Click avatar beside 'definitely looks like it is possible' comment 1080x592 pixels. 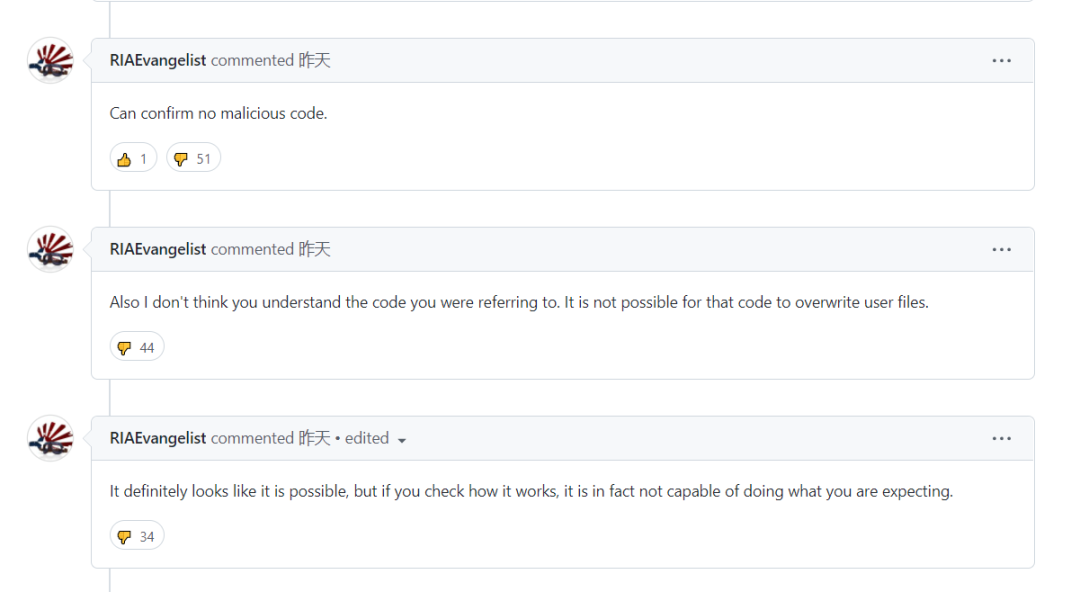tap(50, 438)
